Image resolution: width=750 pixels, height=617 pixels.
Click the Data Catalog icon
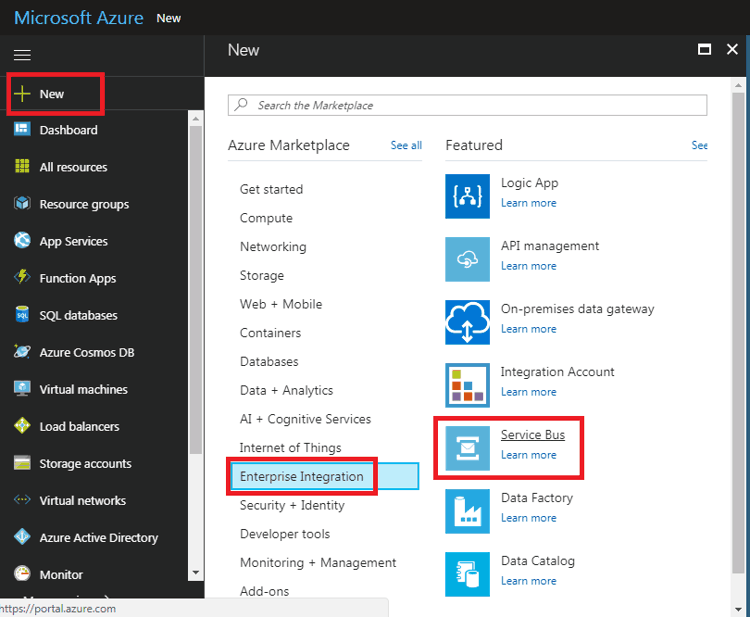(x=467, y=574)
